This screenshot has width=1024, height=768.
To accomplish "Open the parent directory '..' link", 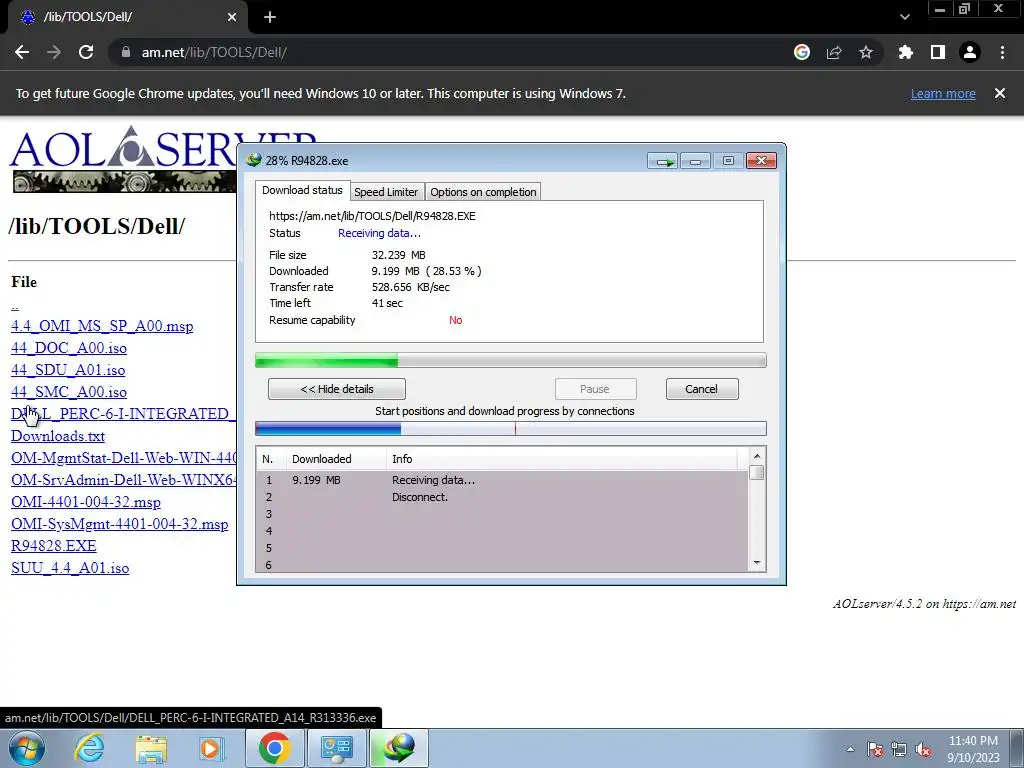I will [x=15, y=304].
